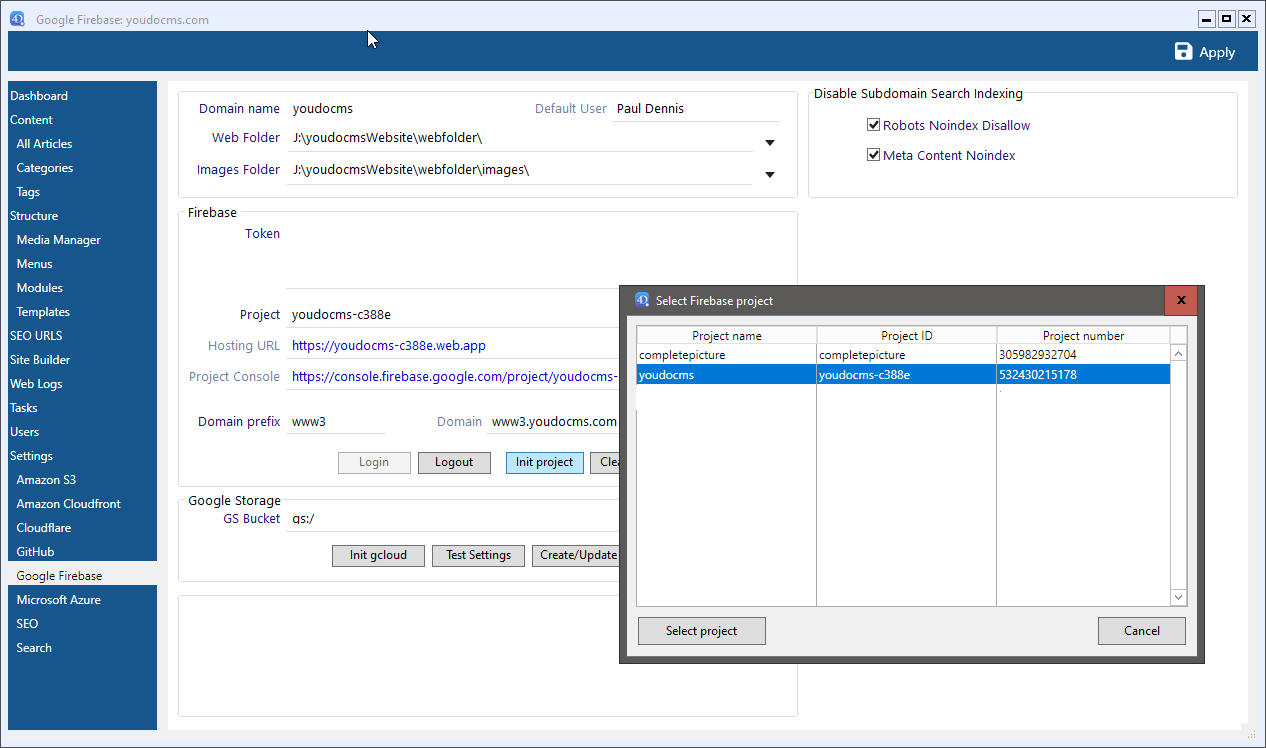This screenshot has width=1266, height=748.
Task: Sort by Project number column header
Action: (1084, 336)
